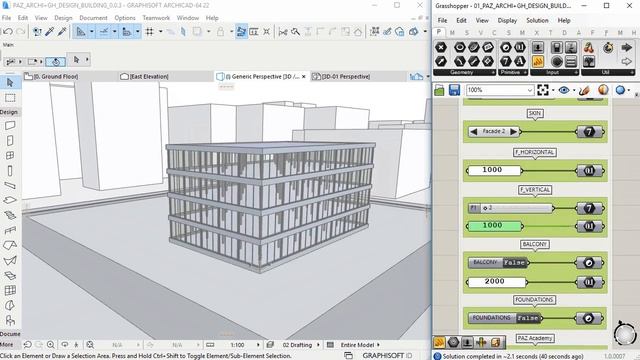The width and height of the screenshot is (640, 360).
Task: Click the sketch brush icon in Grasshopper
Action: coord(584,90)
